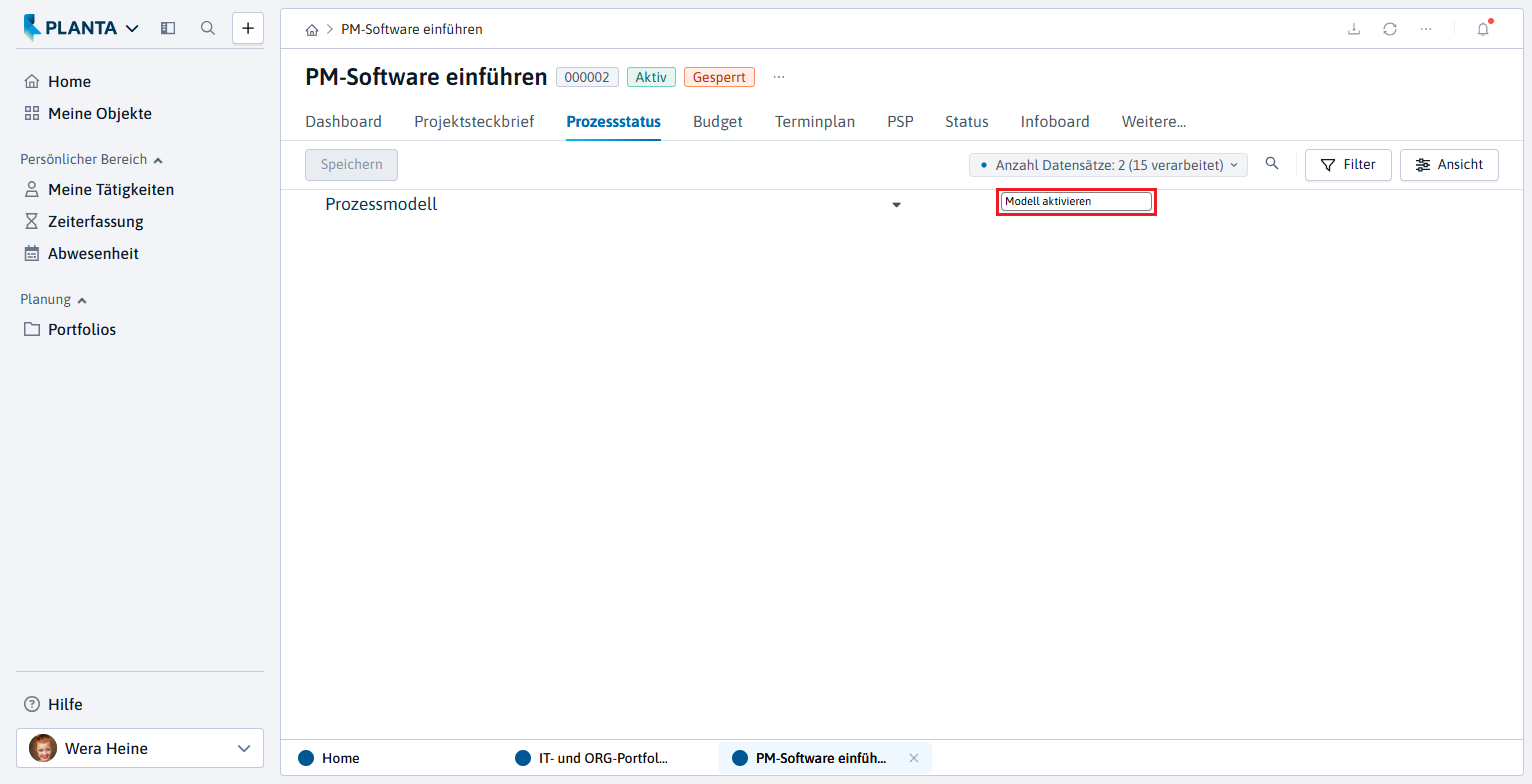Open the Wera Heine user menu

tap(140, 748)
